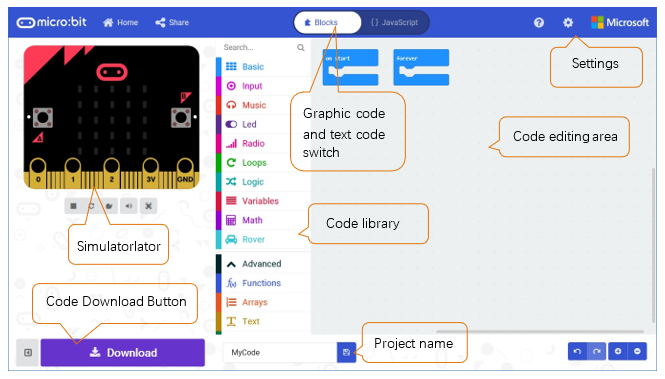The height and width of the screenshot is (379, 665).
Task: Open the Radio block category
Action: click(x=263, y=143)
